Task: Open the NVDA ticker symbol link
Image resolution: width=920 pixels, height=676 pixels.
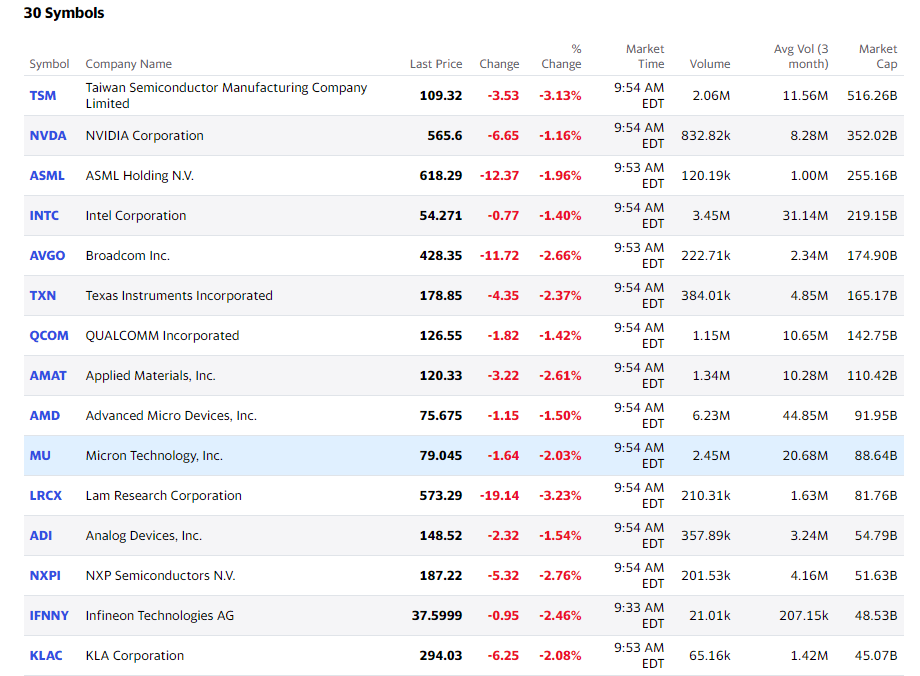Action: coord(48,136)
